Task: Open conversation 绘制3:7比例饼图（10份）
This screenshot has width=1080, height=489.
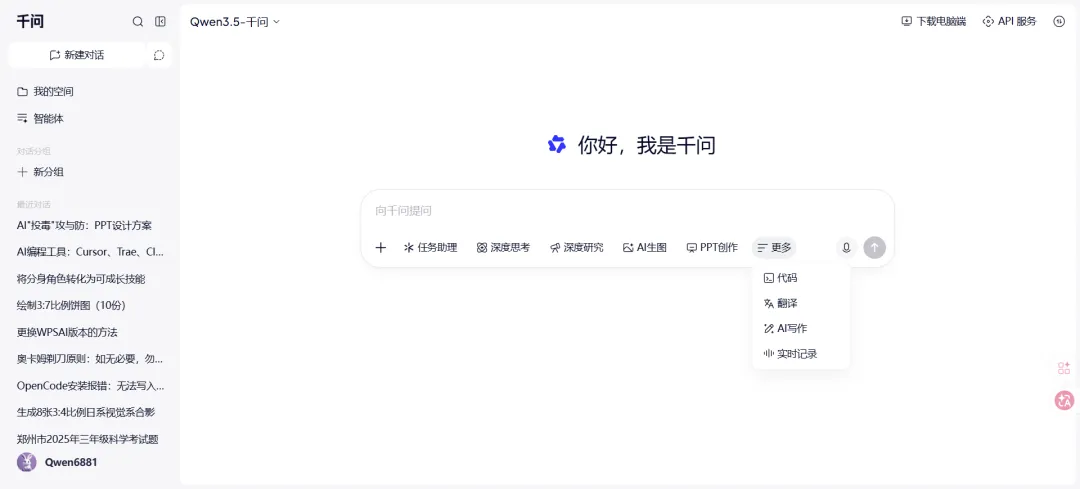Action: [x=71, y=305]
